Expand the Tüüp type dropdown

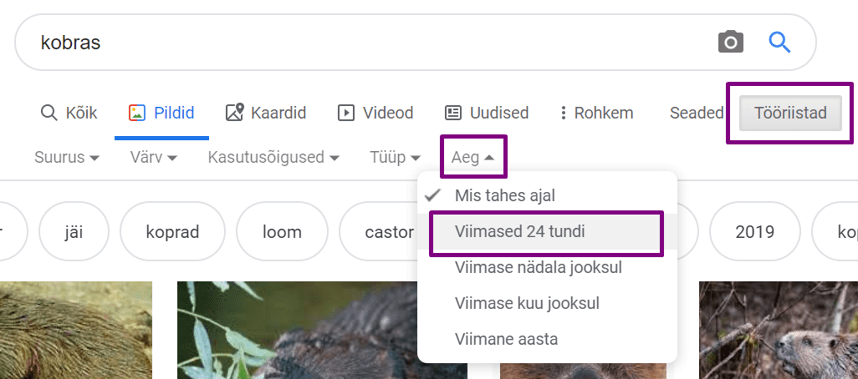[395, 158]
